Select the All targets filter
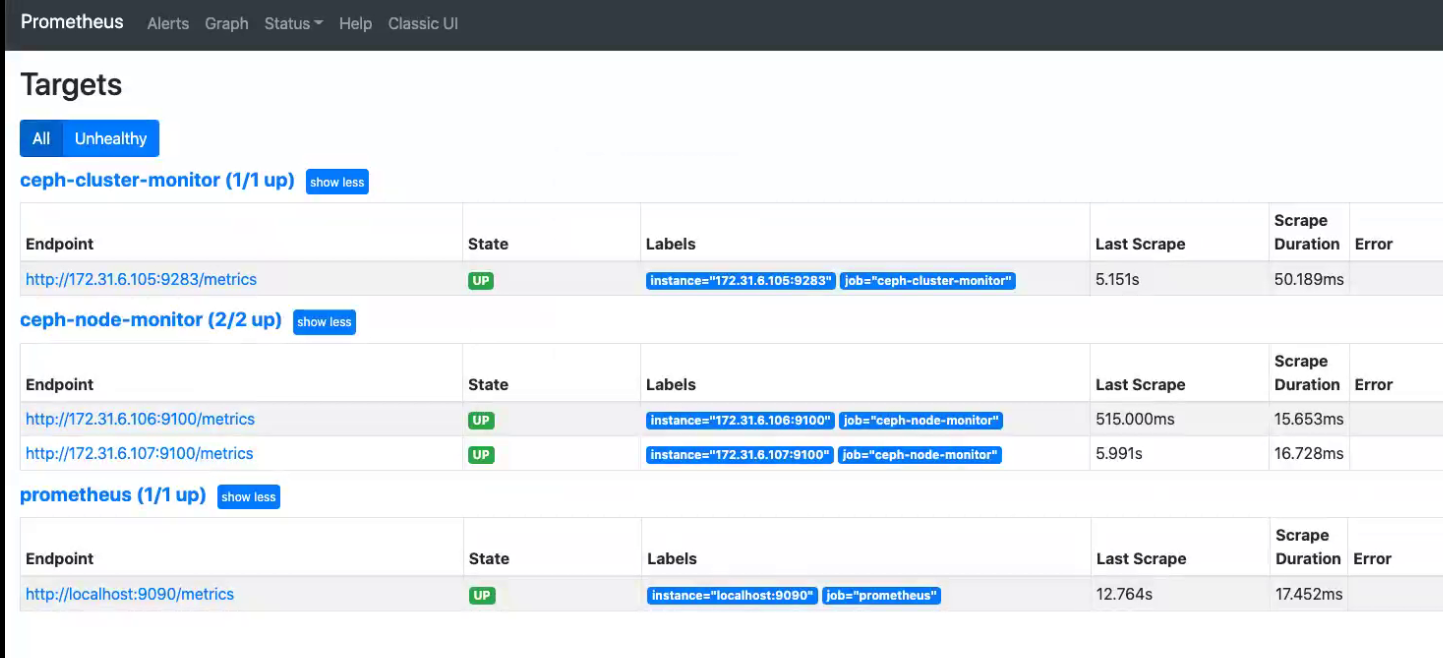The image size is (1443, 658). click(x=41, y=139)
